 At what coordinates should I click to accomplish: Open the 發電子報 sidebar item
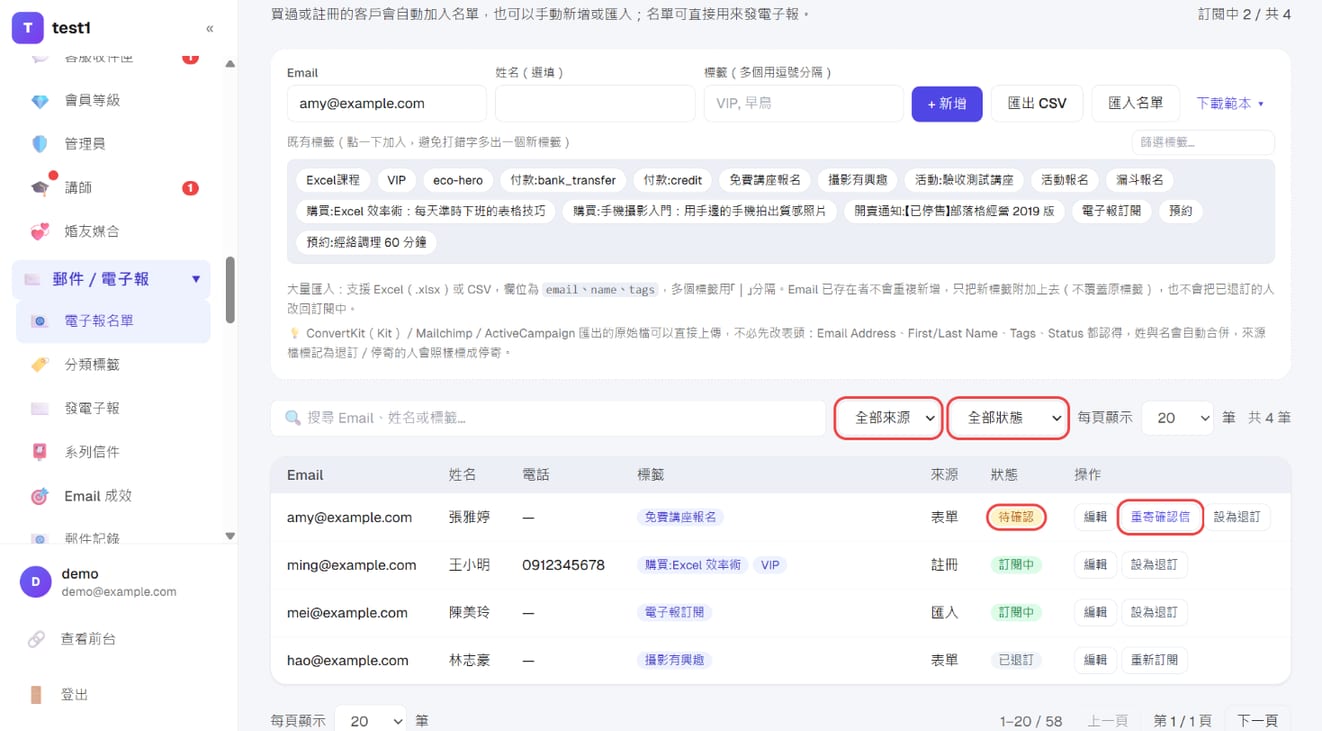click(113, 408)
